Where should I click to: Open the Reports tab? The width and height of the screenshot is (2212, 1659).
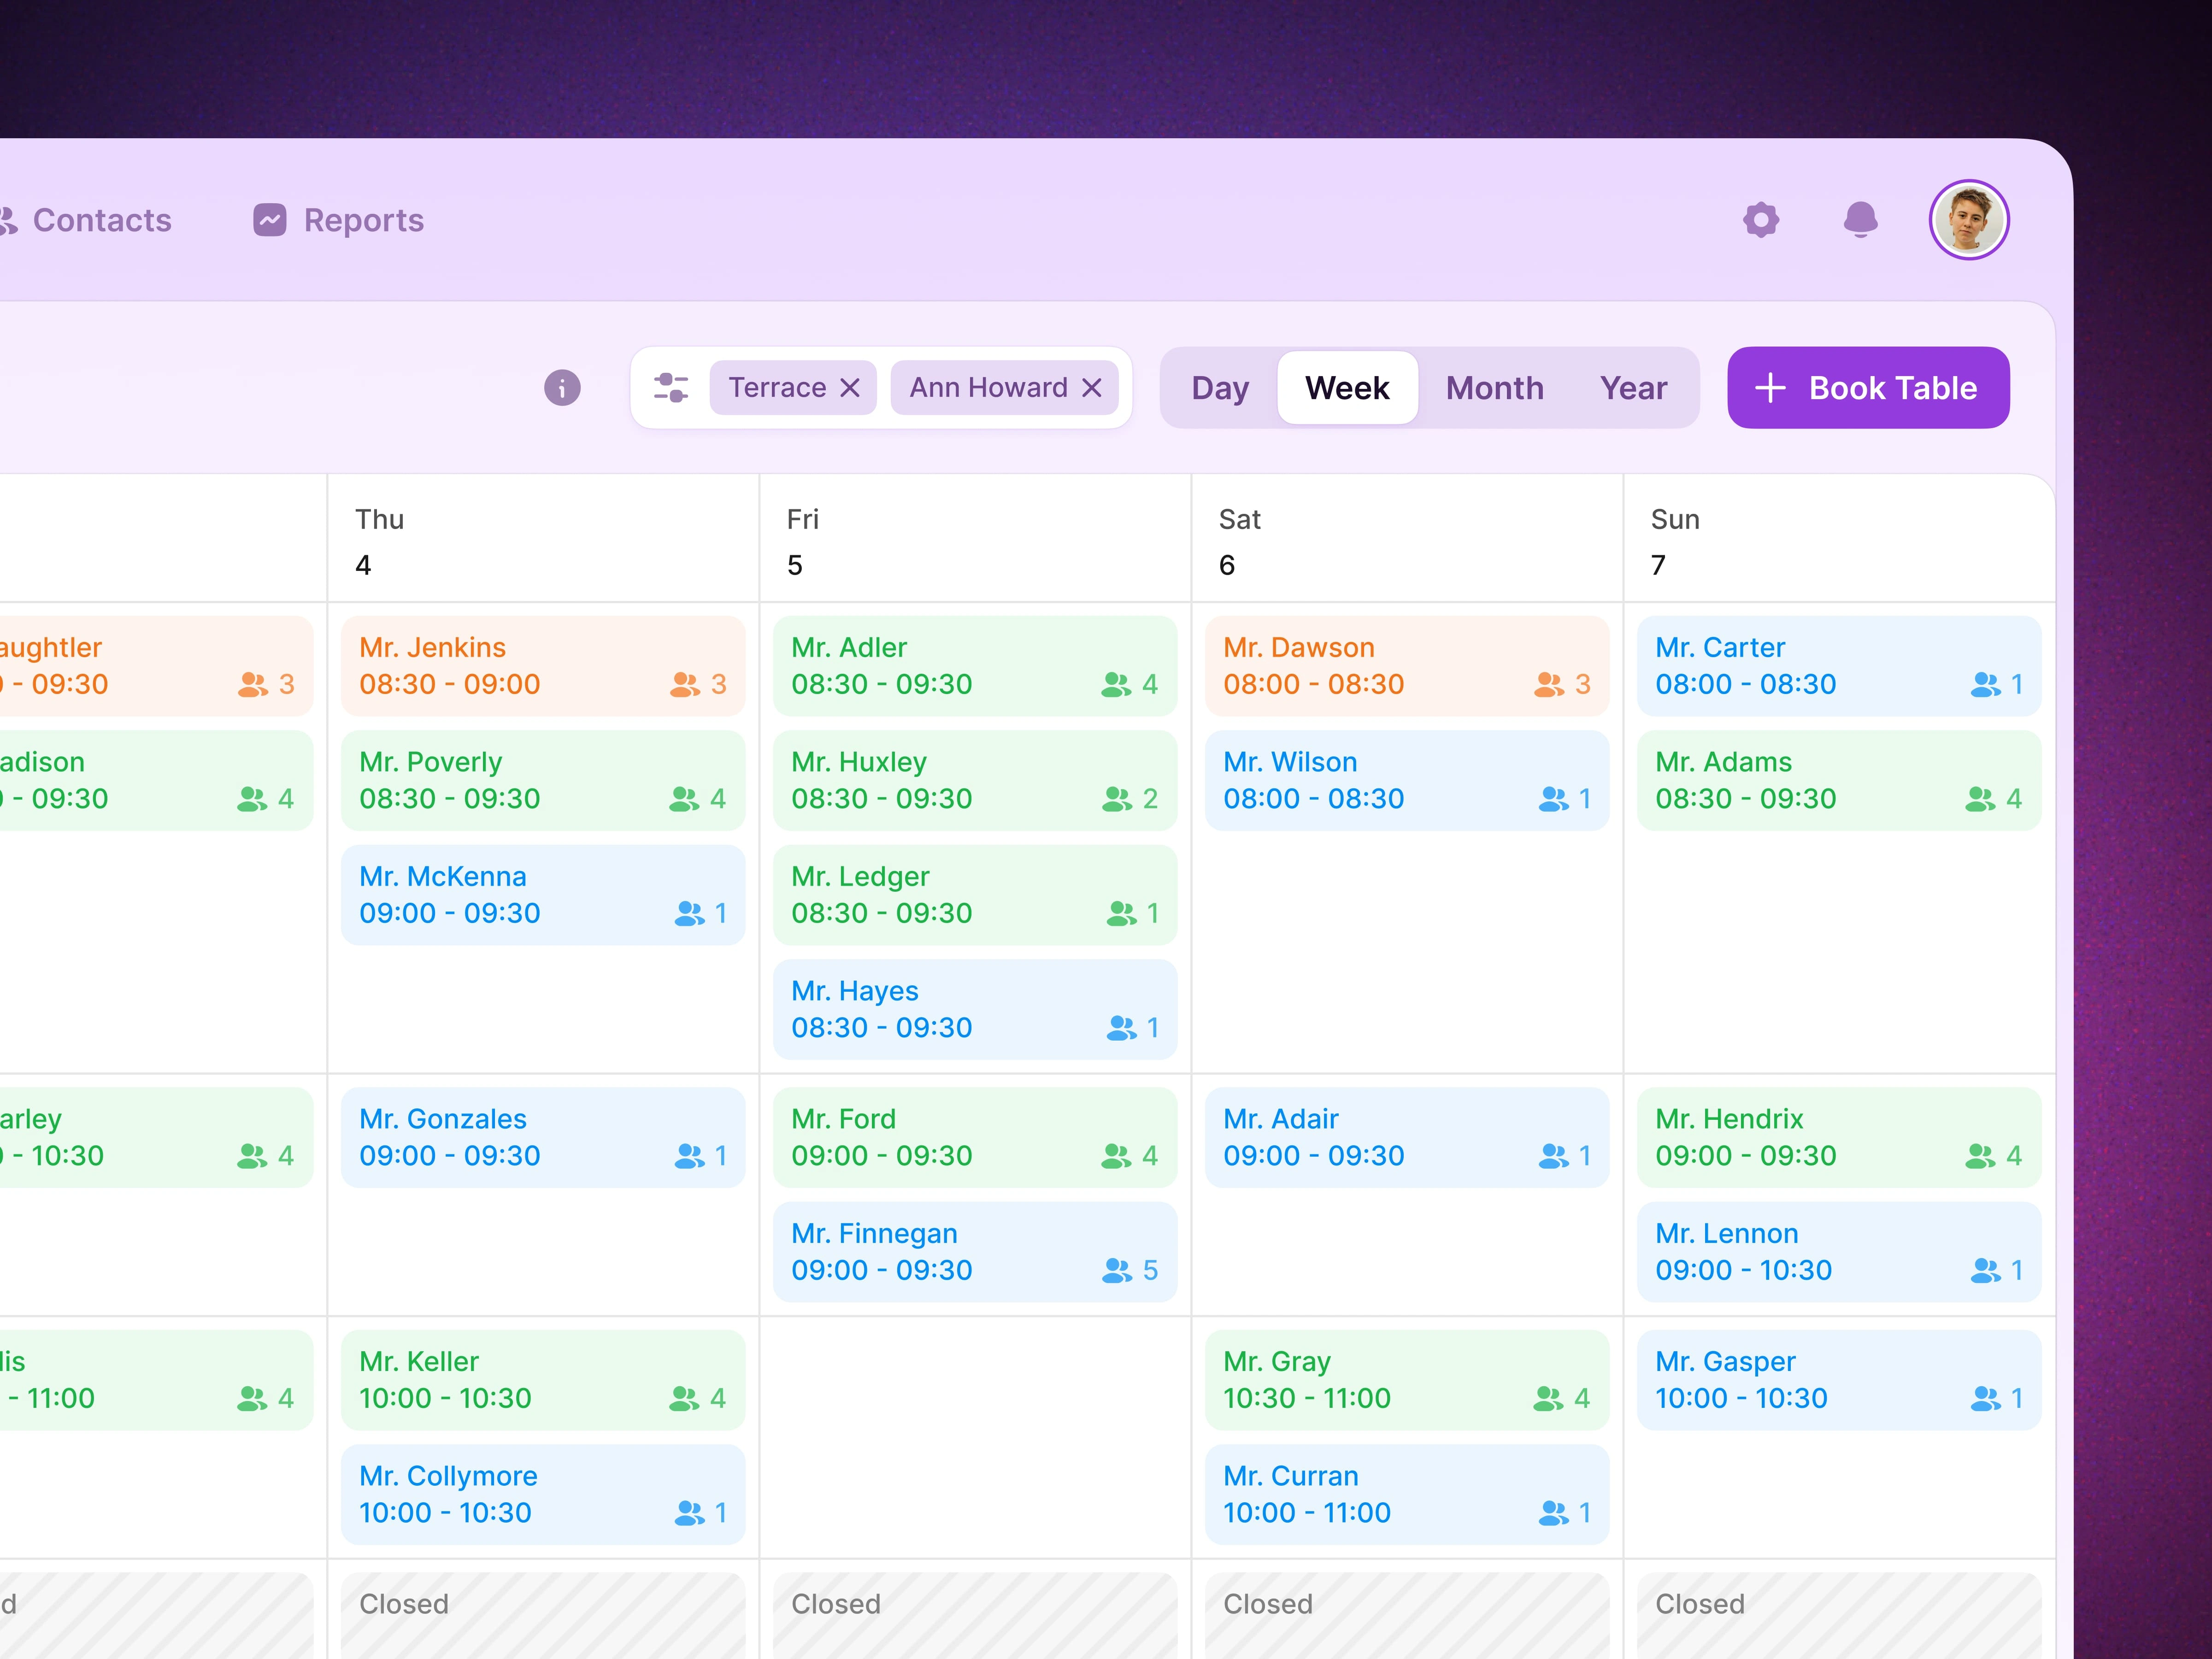click(x=363, y=220)
